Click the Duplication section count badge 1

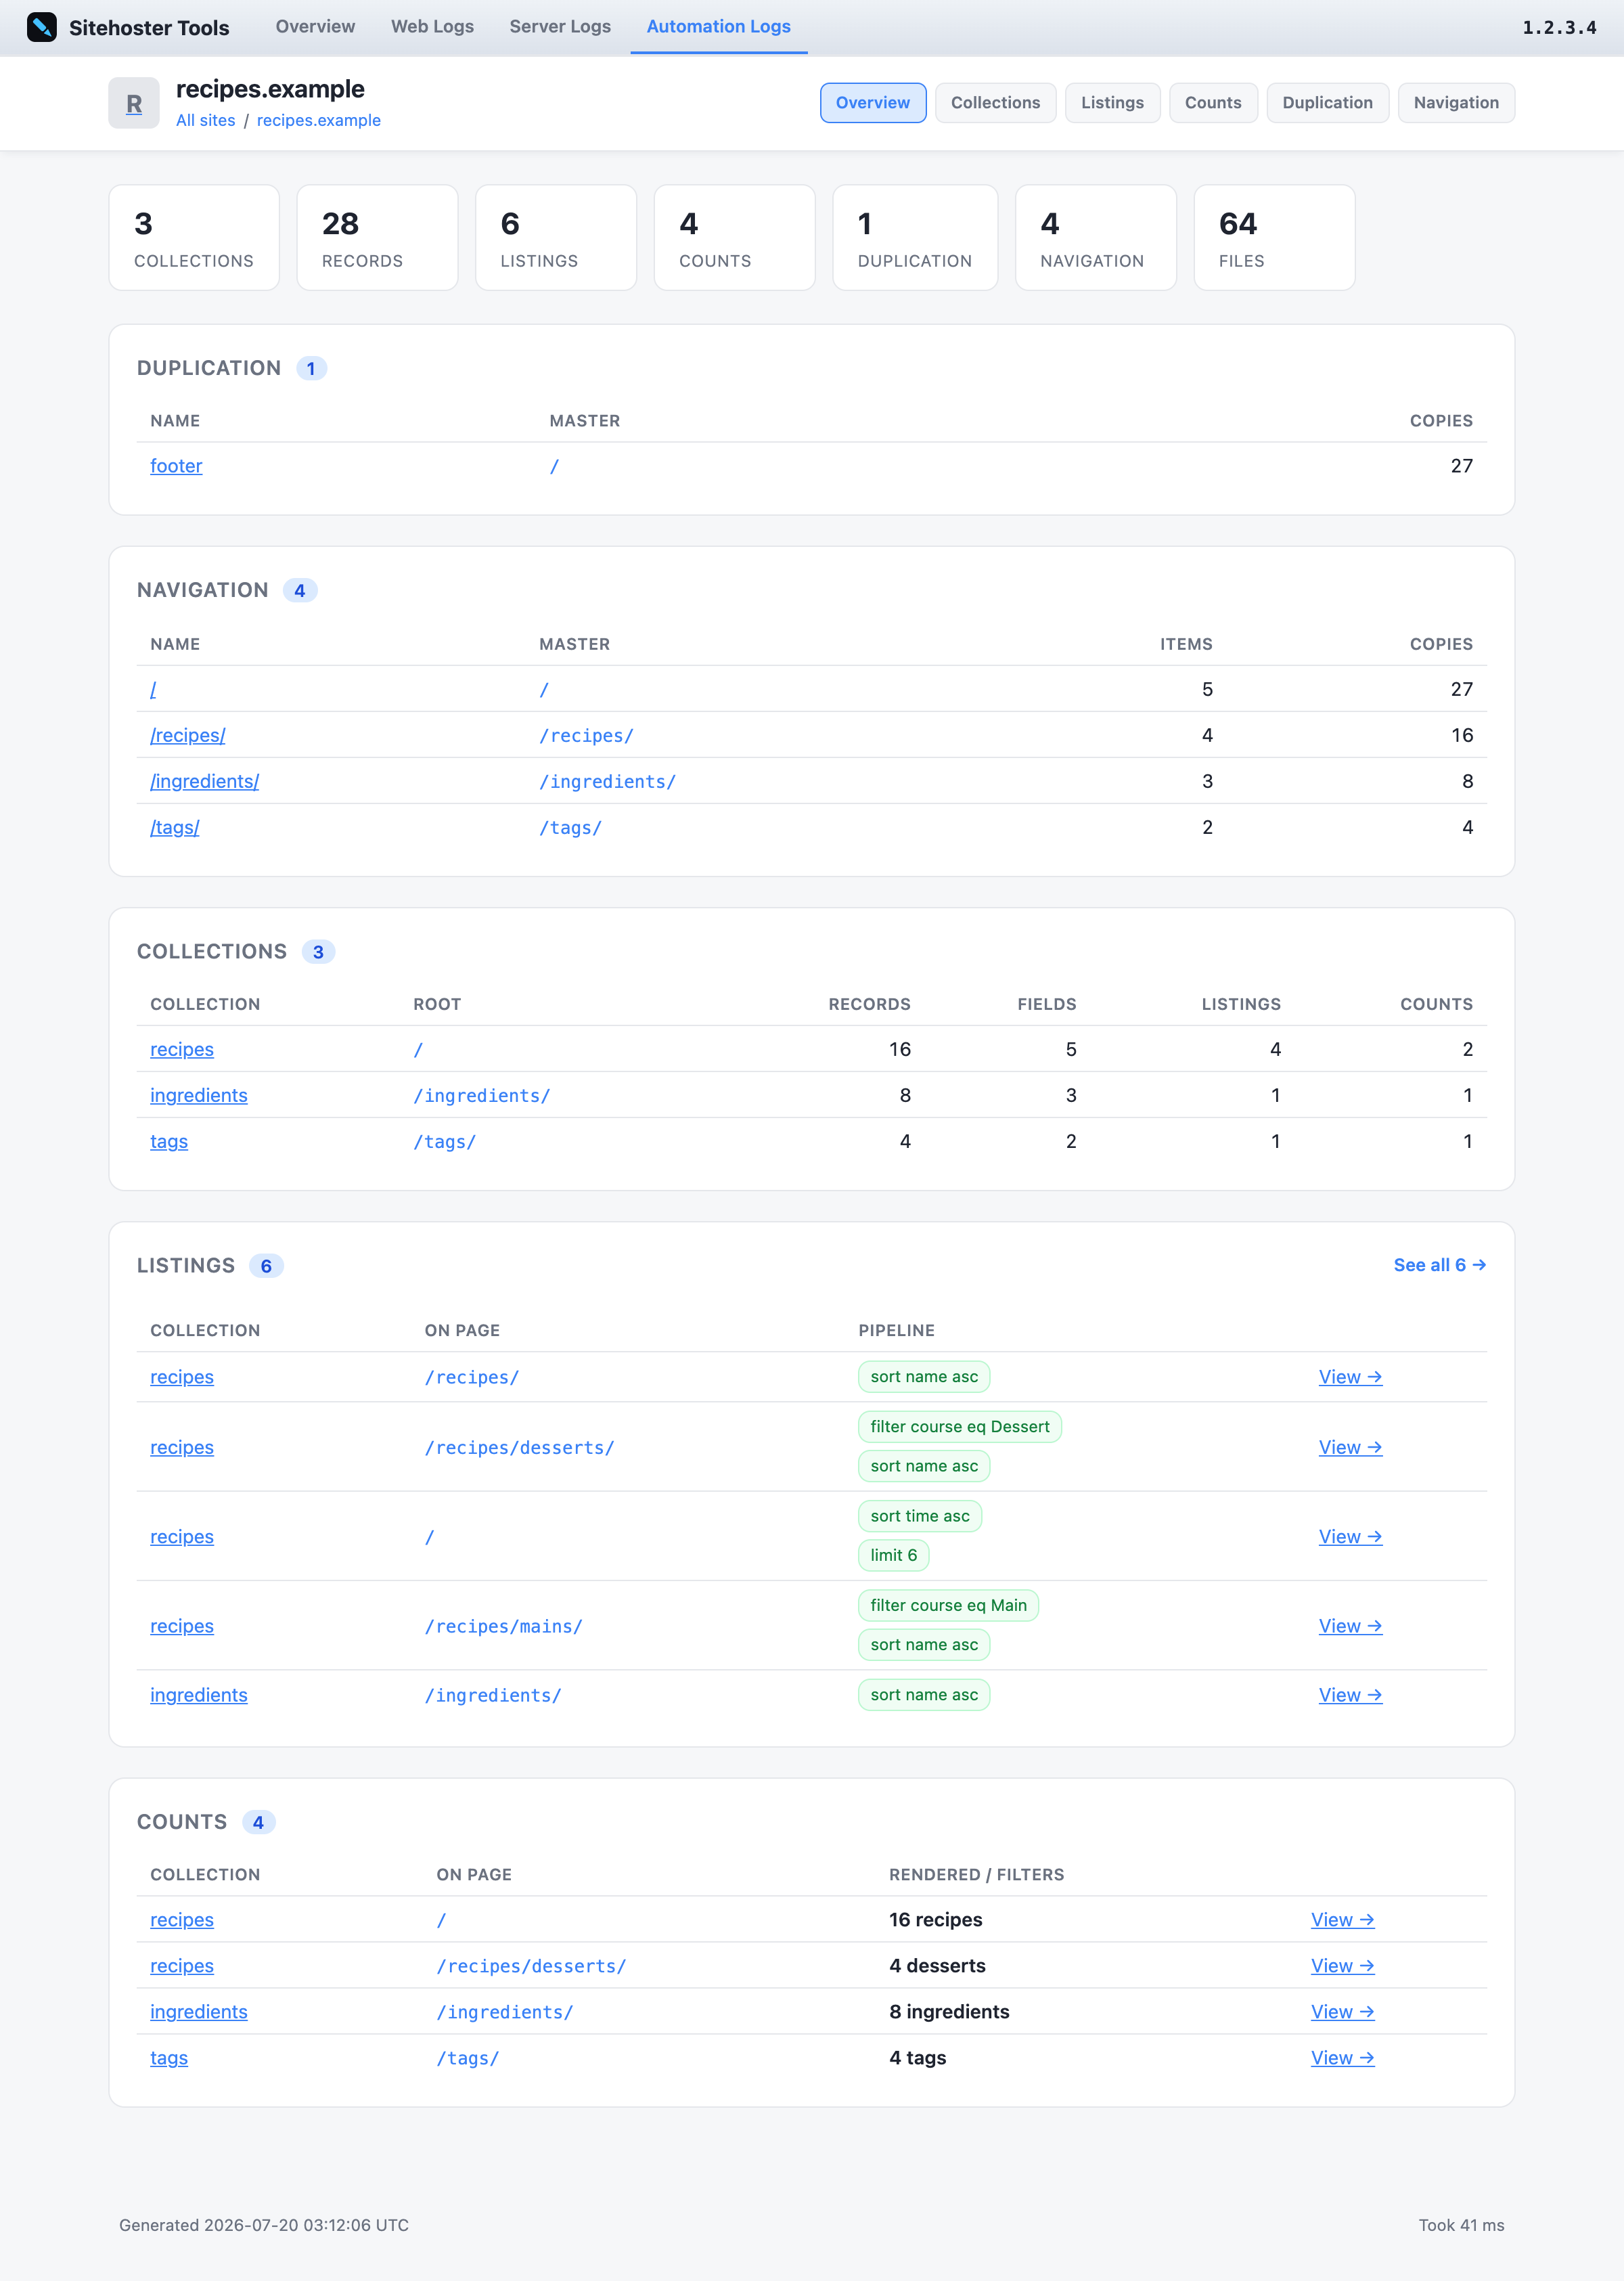(311, 369)
